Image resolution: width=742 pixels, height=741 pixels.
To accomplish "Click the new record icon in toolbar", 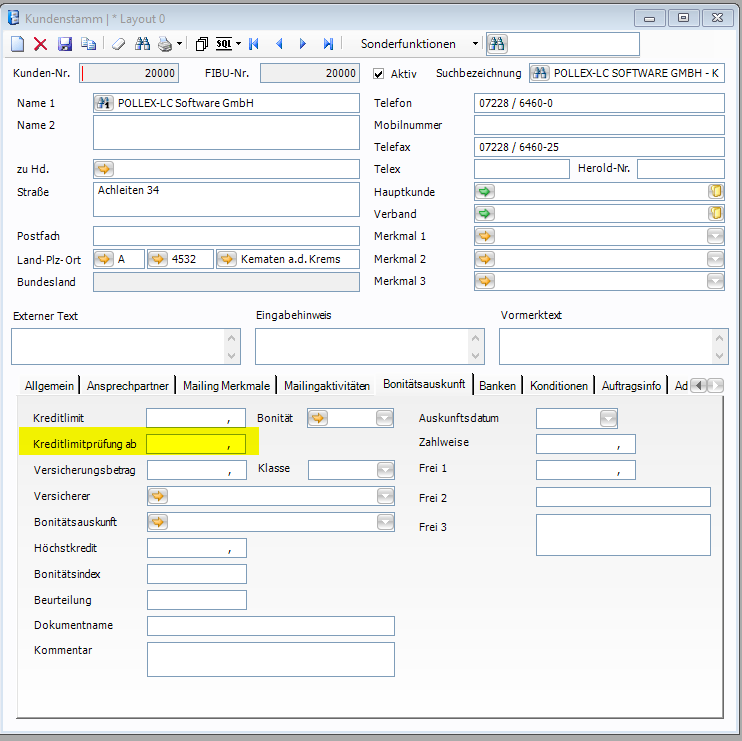I will tap(18, 44).
